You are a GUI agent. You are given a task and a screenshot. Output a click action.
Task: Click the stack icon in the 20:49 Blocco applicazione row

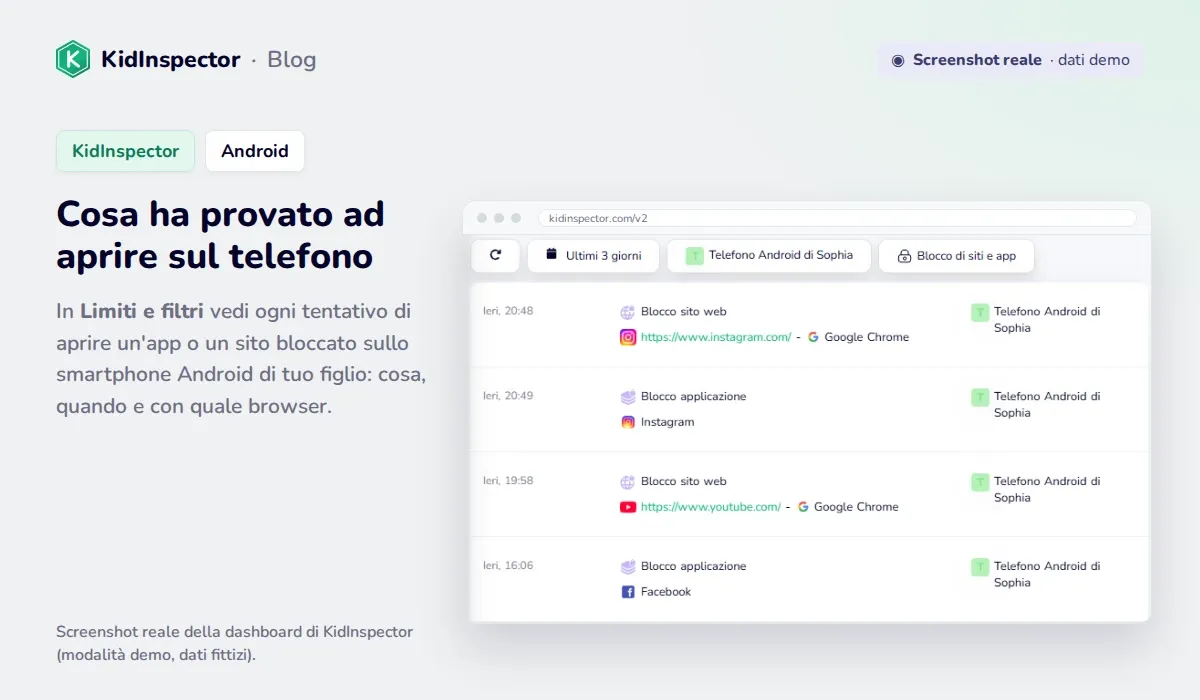(x=628, y=397)
